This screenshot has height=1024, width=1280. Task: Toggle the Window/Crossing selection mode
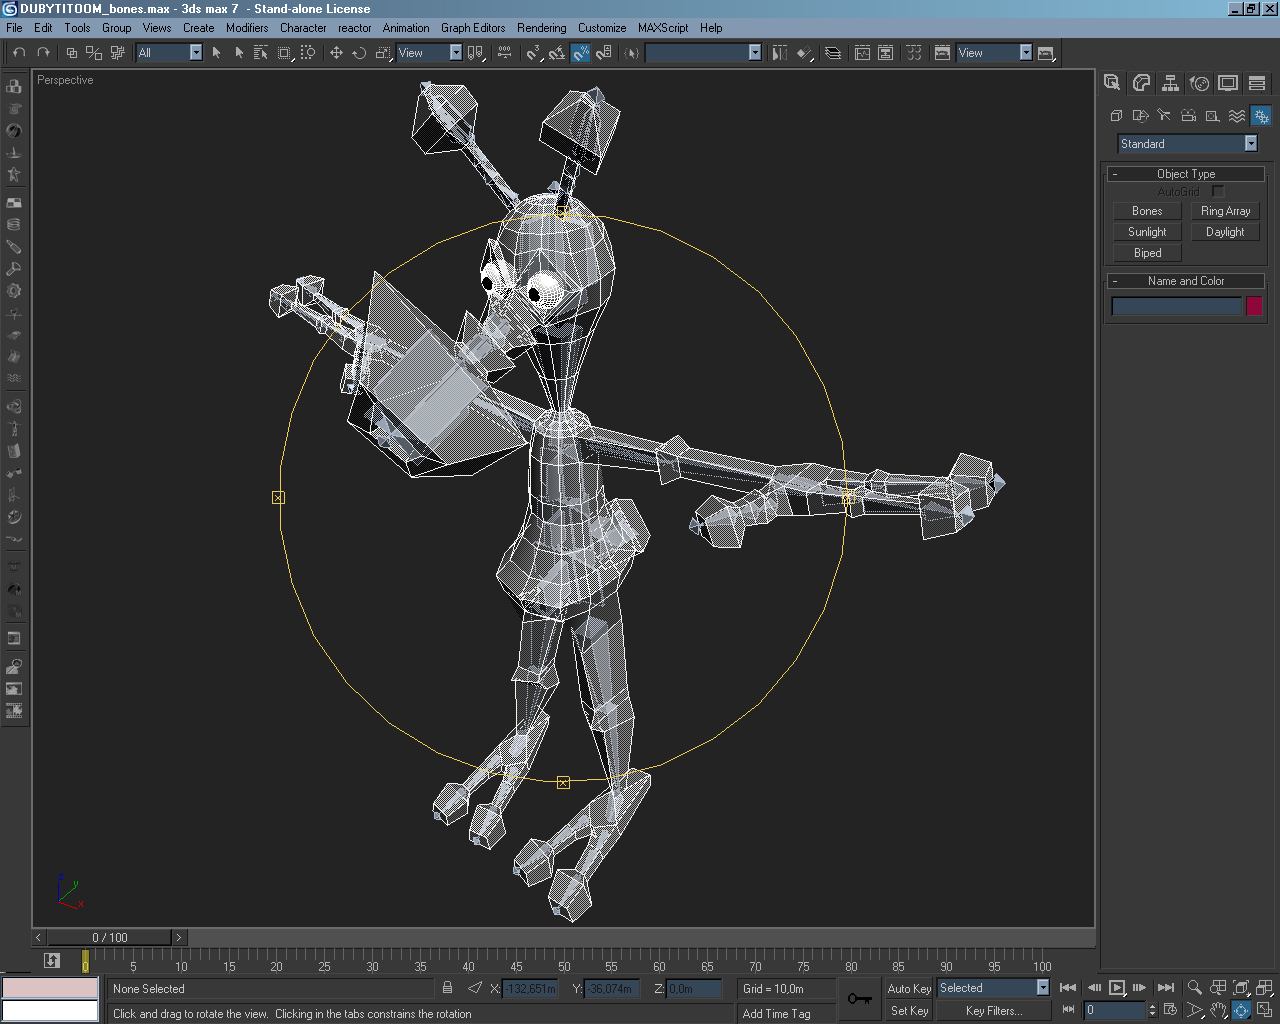(x=307, y=53)
